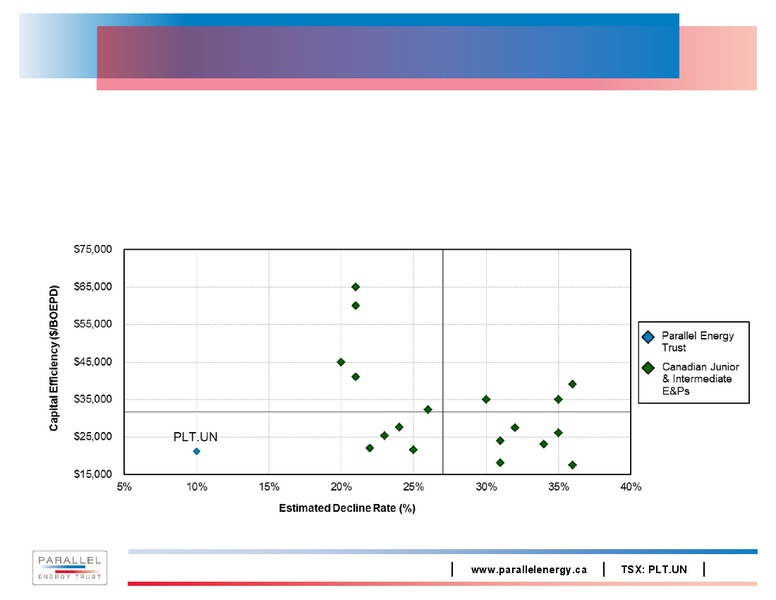Screen dimensions: 776x600
Task: Click the Parallel Energy Trust logo
Action: pyautogui.click(x=70, y=568)
